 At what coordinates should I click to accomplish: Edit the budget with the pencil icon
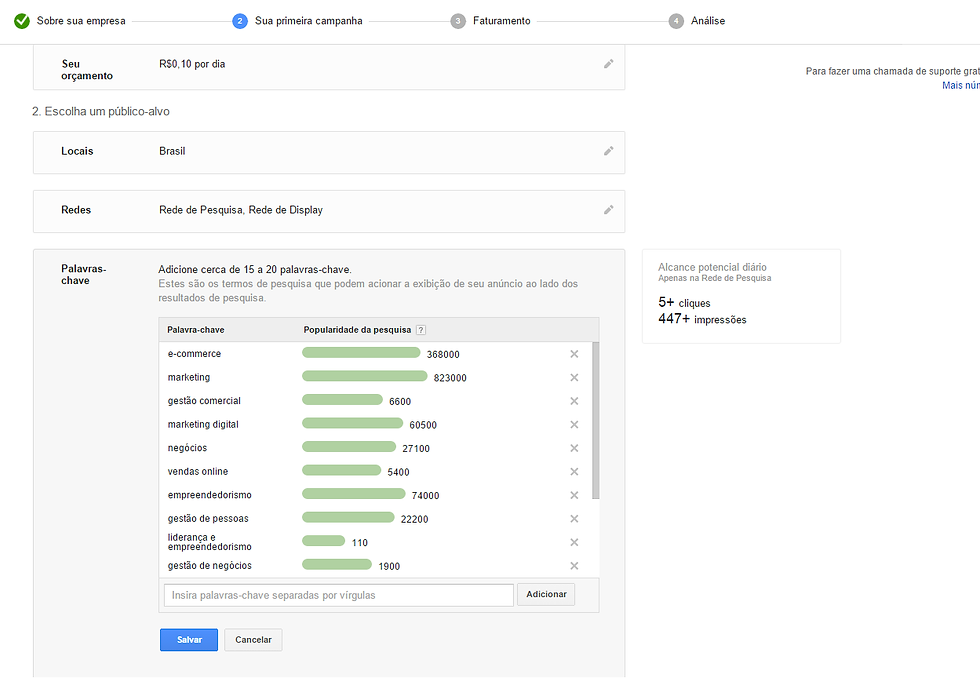(x=608, y=64)
